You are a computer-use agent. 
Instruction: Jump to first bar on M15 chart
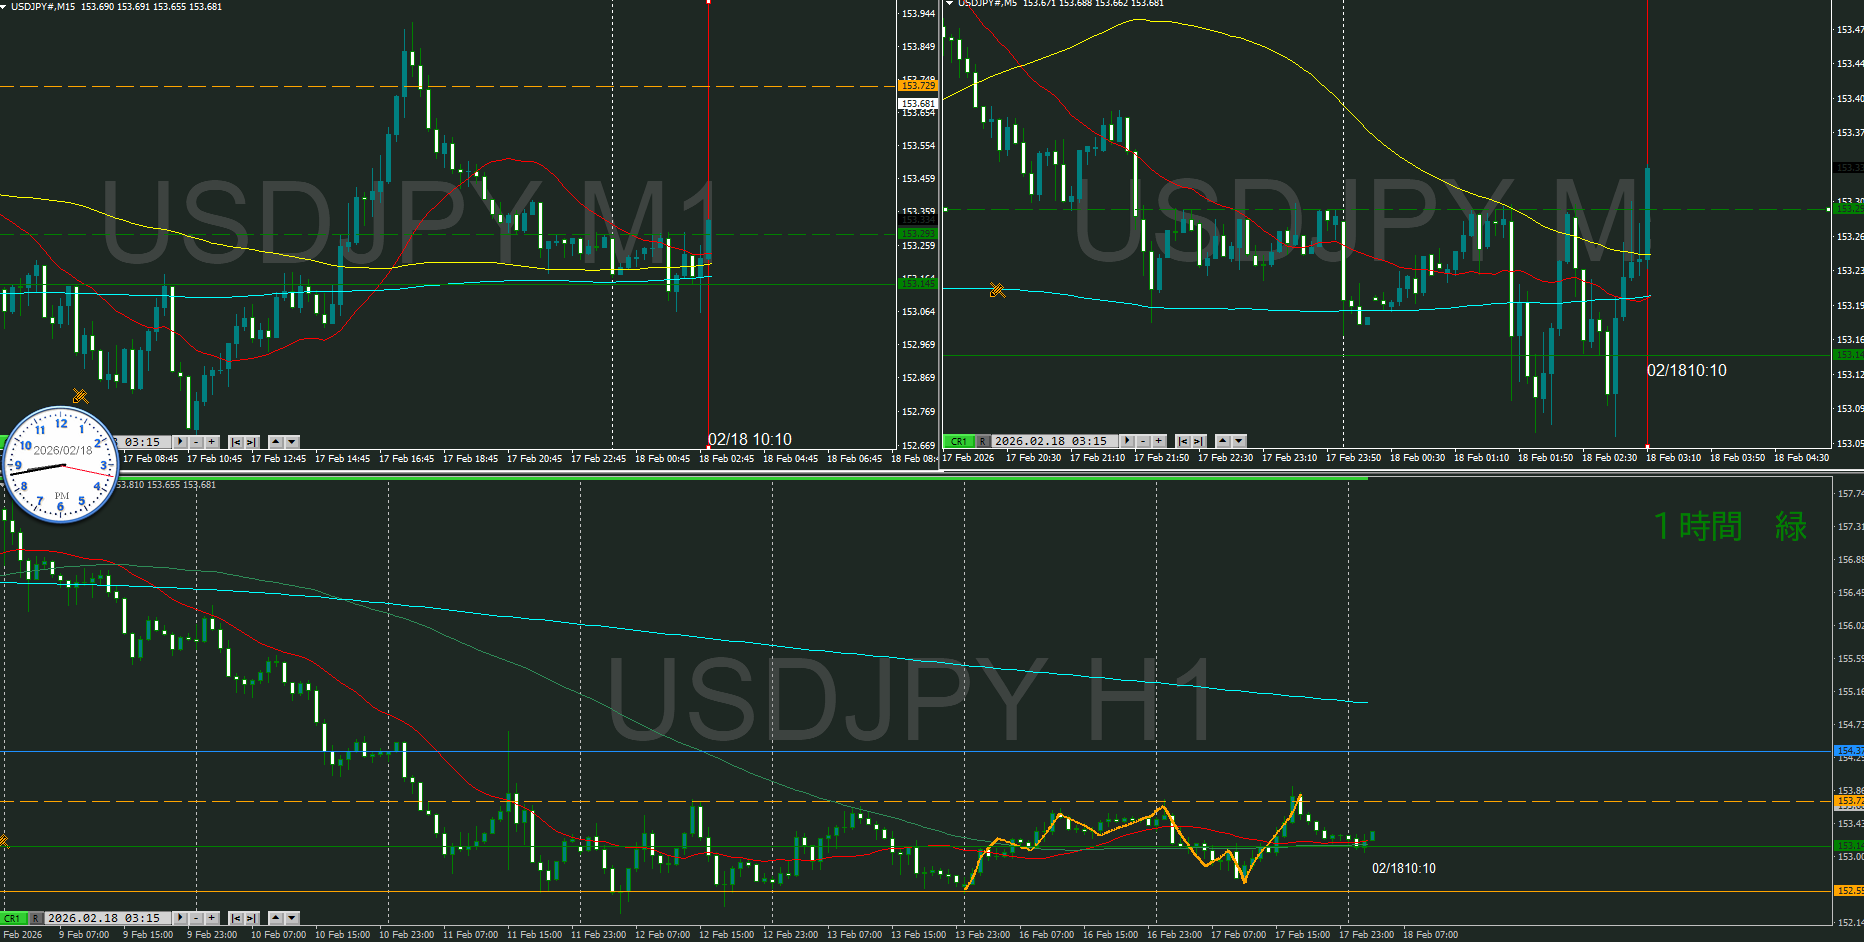(x=235, y=442)
